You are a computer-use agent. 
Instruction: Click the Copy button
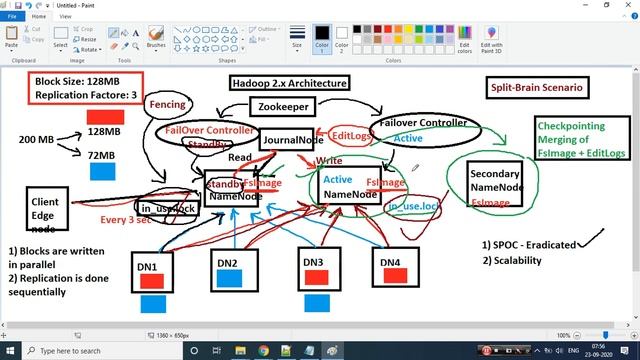[x=34, y=39]
